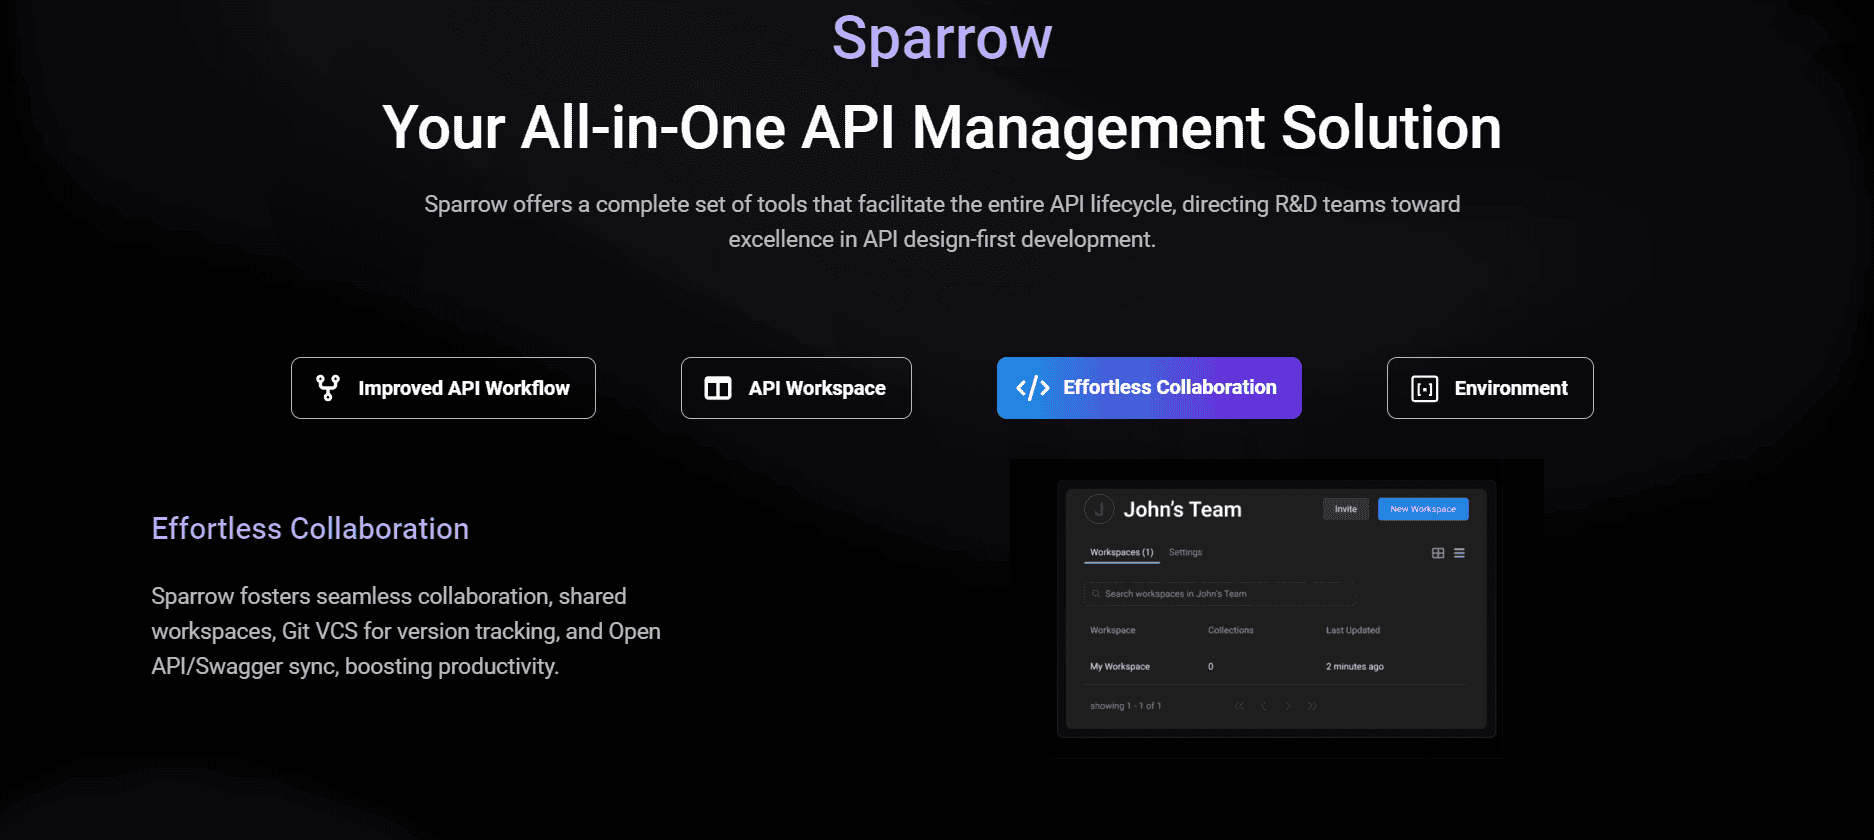Select the Improved API Workflow tab
The image size is (1874, 840).
click(443, 388)
